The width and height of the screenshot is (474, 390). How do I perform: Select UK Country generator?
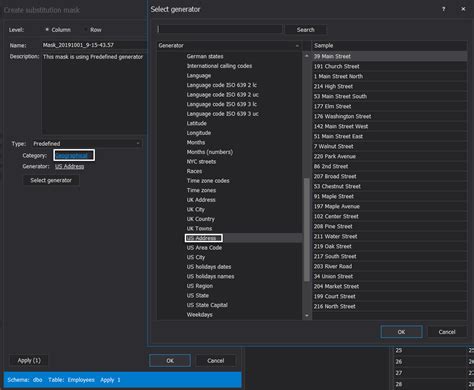(201, 219)
